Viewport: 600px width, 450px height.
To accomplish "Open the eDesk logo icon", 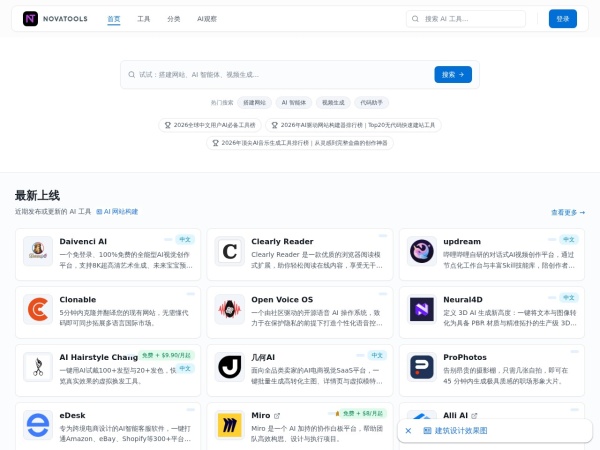I will coord(38,425).
